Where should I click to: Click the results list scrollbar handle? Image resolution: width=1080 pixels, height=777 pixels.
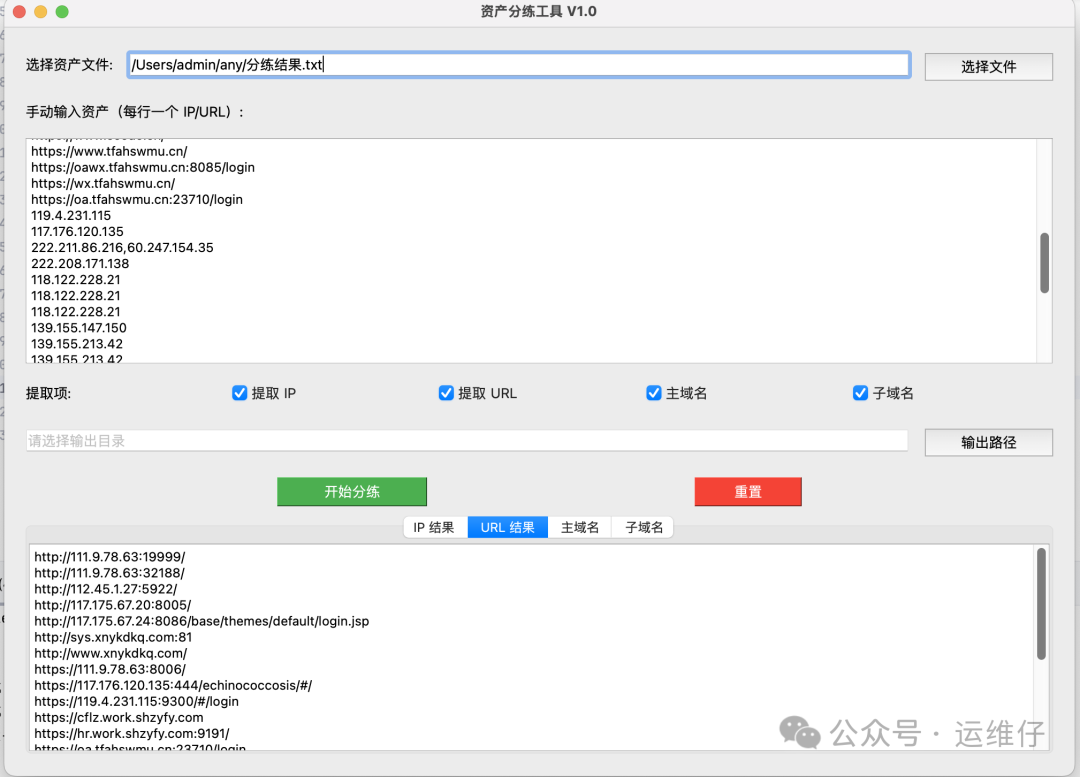pyautogui.click(x=1041, y=603)
